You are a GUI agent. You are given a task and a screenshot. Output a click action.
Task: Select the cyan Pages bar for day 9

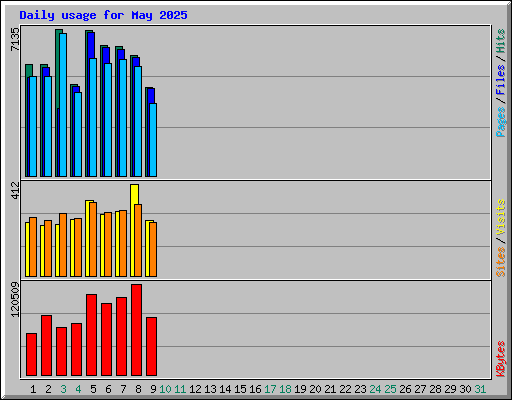pyautogui.click(x=153, y=140)
